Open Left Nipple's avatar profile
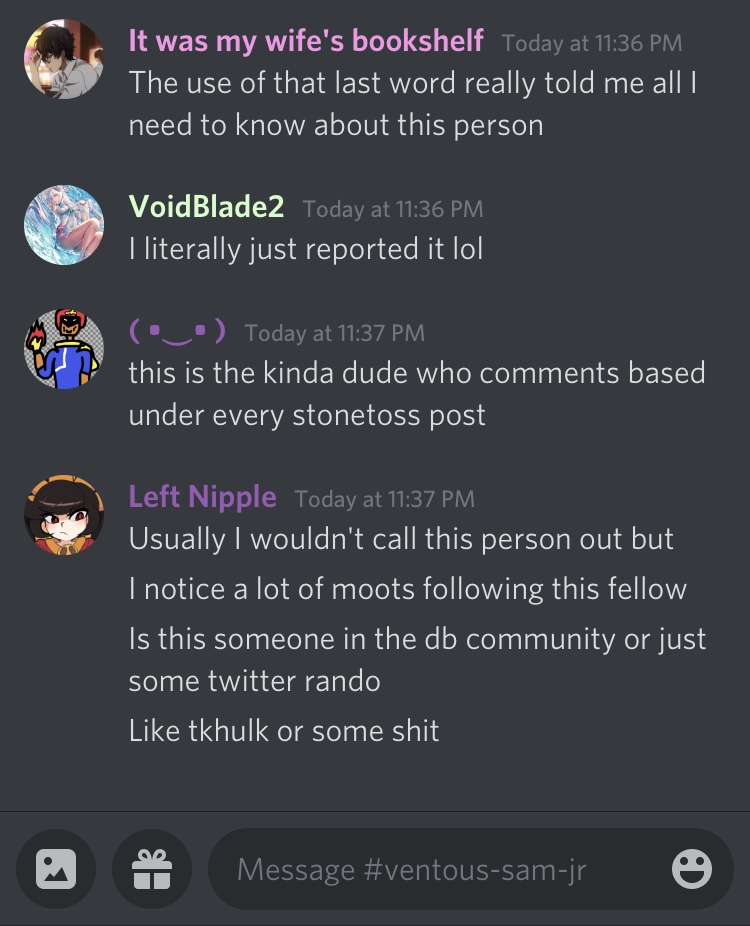The image size is (750, 926). 64,515
